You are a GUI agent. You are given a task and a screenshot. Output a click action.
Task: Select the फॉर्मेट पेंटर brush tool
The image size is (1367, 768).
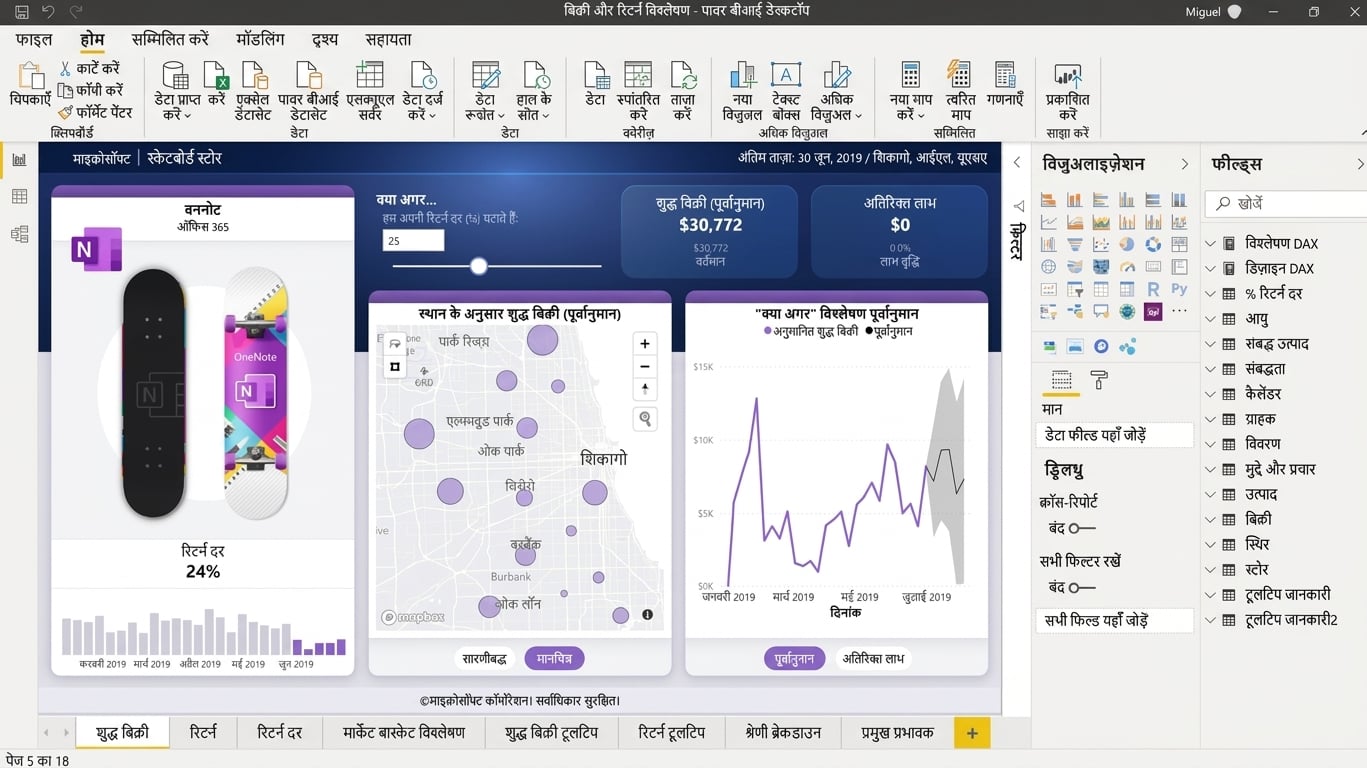tap(66, 113)
